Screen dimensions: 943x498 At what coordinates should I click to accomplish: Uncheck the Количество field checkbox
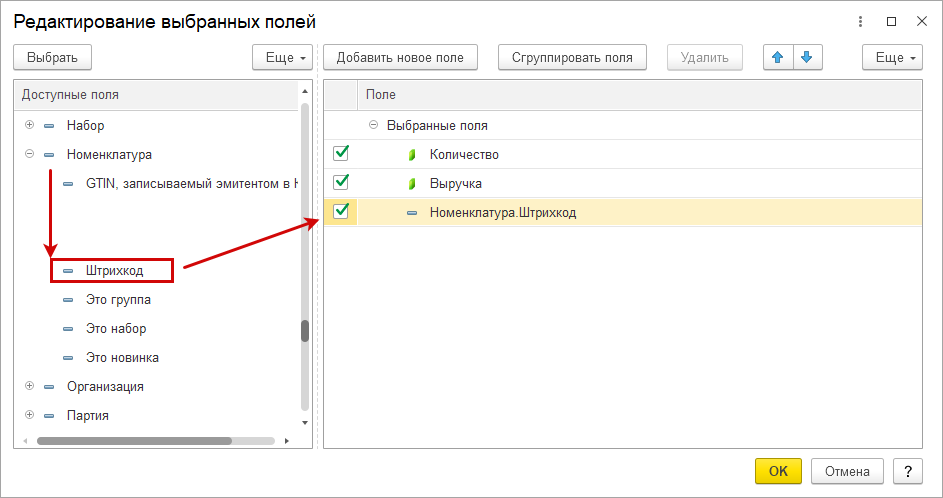(341, 153)
